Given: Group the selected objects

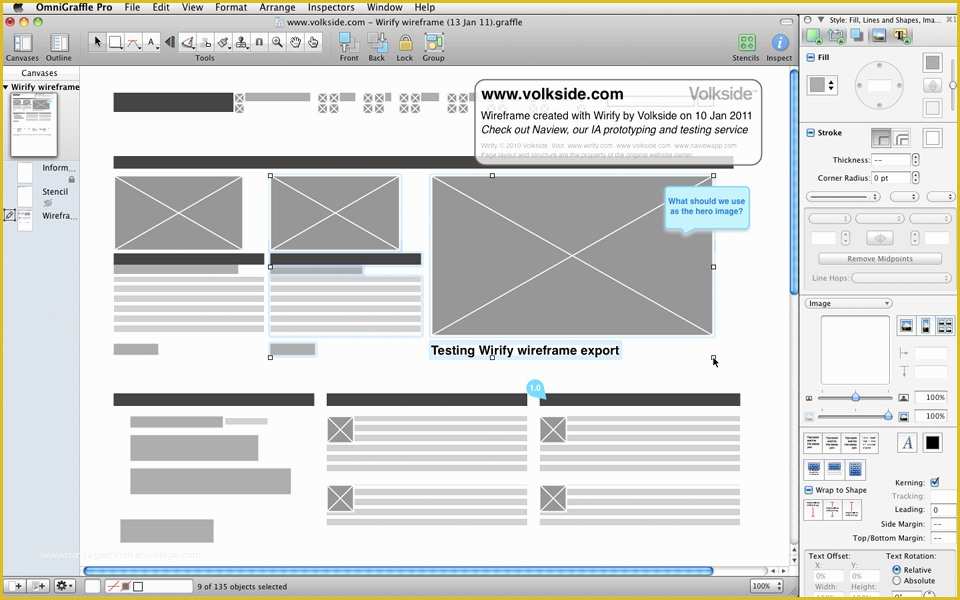Looking at the screenshot, I should tap(433, 47).
